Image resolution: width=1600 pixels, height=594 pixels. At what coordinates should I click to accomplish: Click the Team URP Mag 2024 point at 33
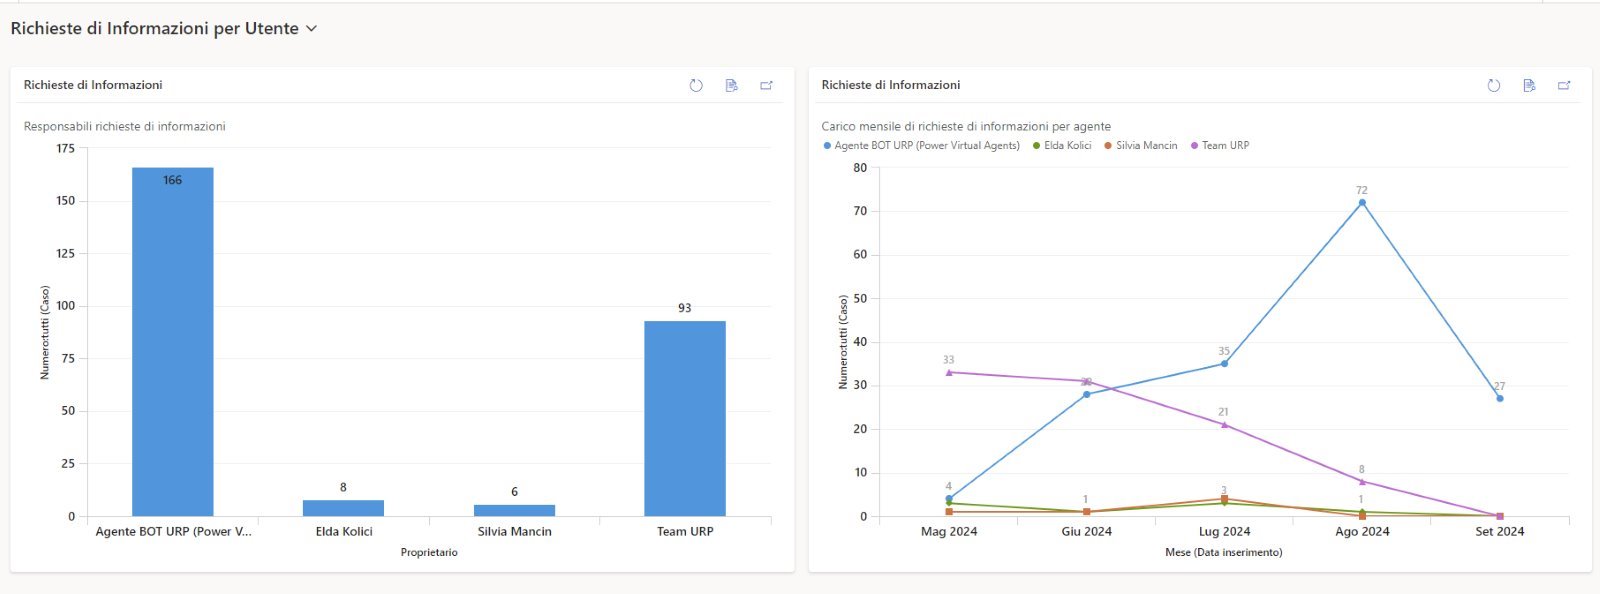pos(949,372)
